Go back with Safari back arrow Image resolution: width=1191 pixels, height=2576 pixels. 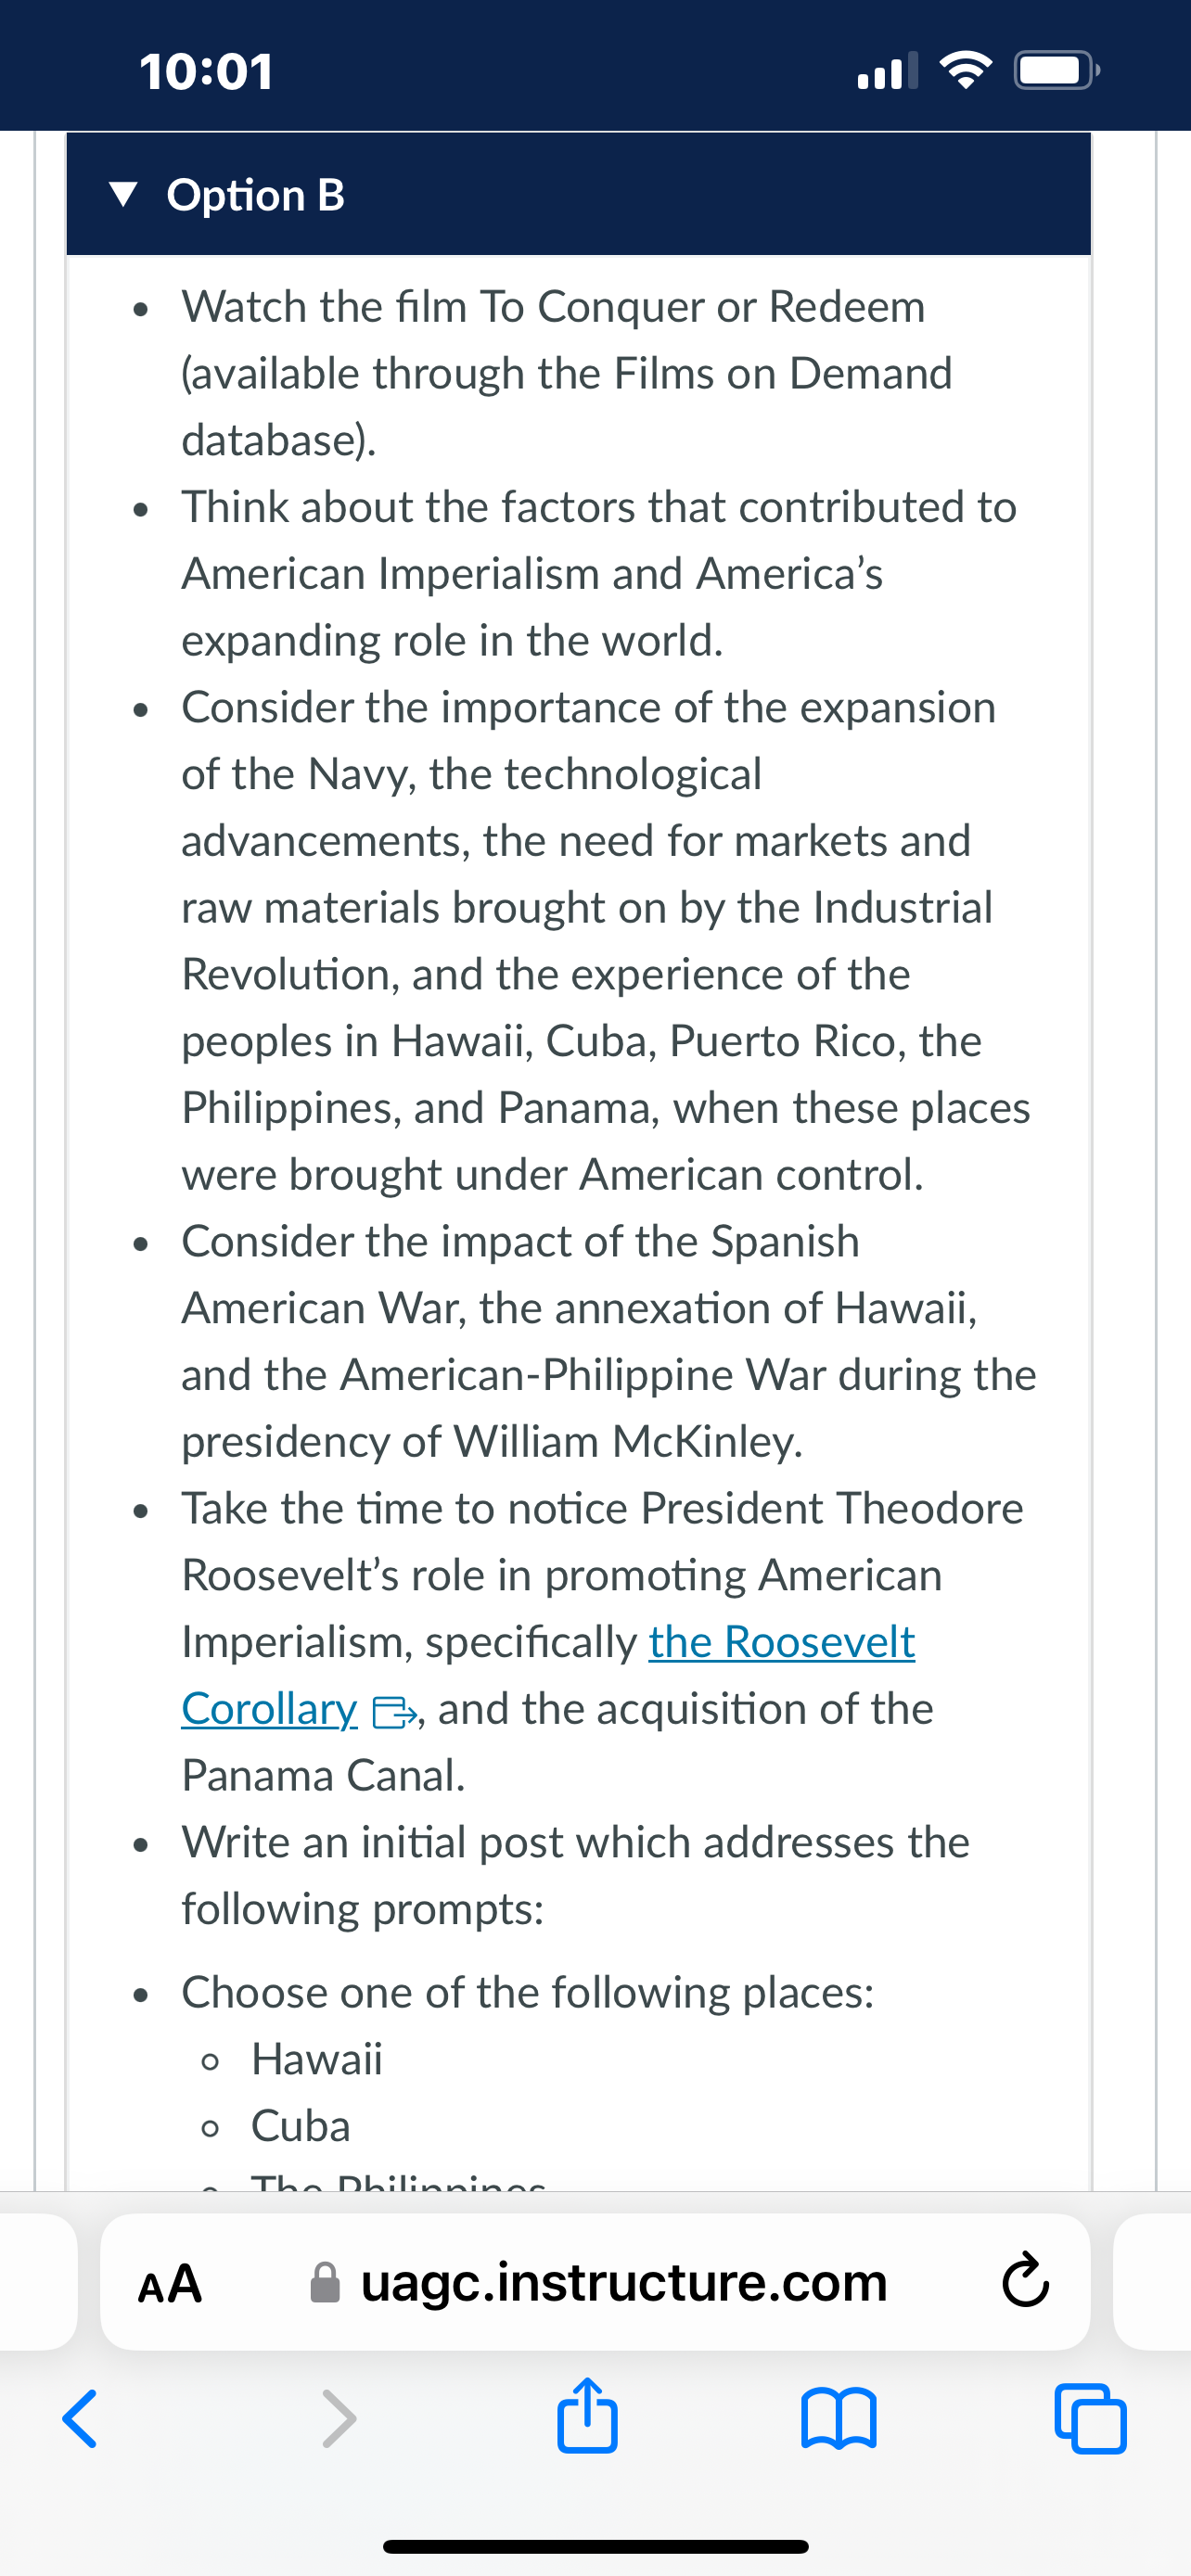[80, 2419]
